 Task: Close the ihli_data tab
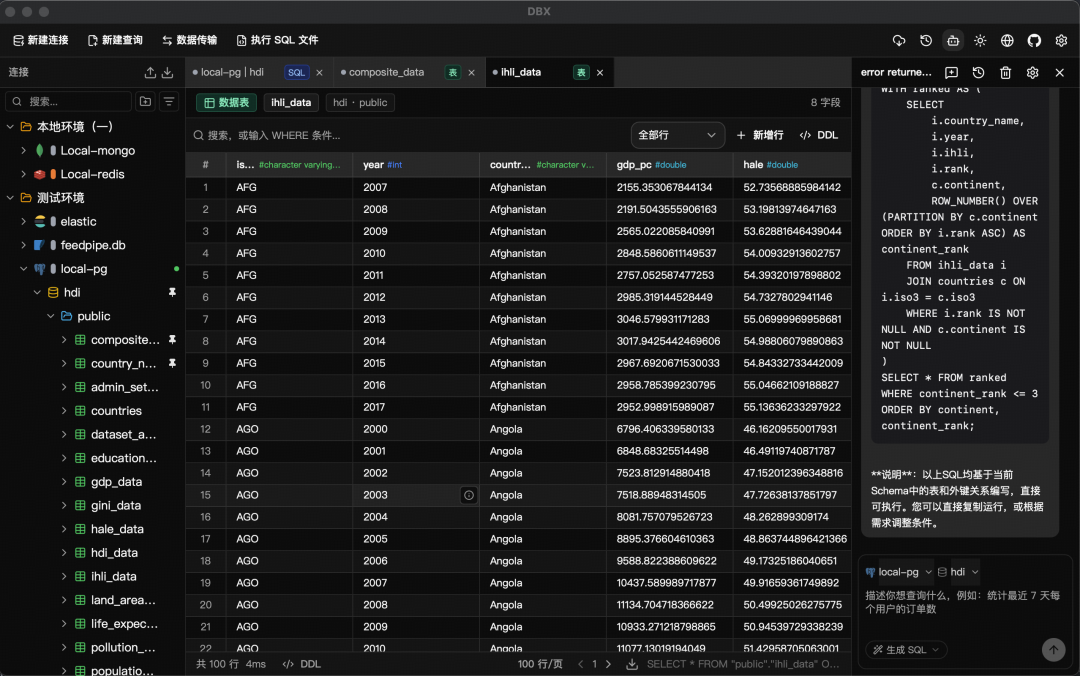(x=600, y=72)
